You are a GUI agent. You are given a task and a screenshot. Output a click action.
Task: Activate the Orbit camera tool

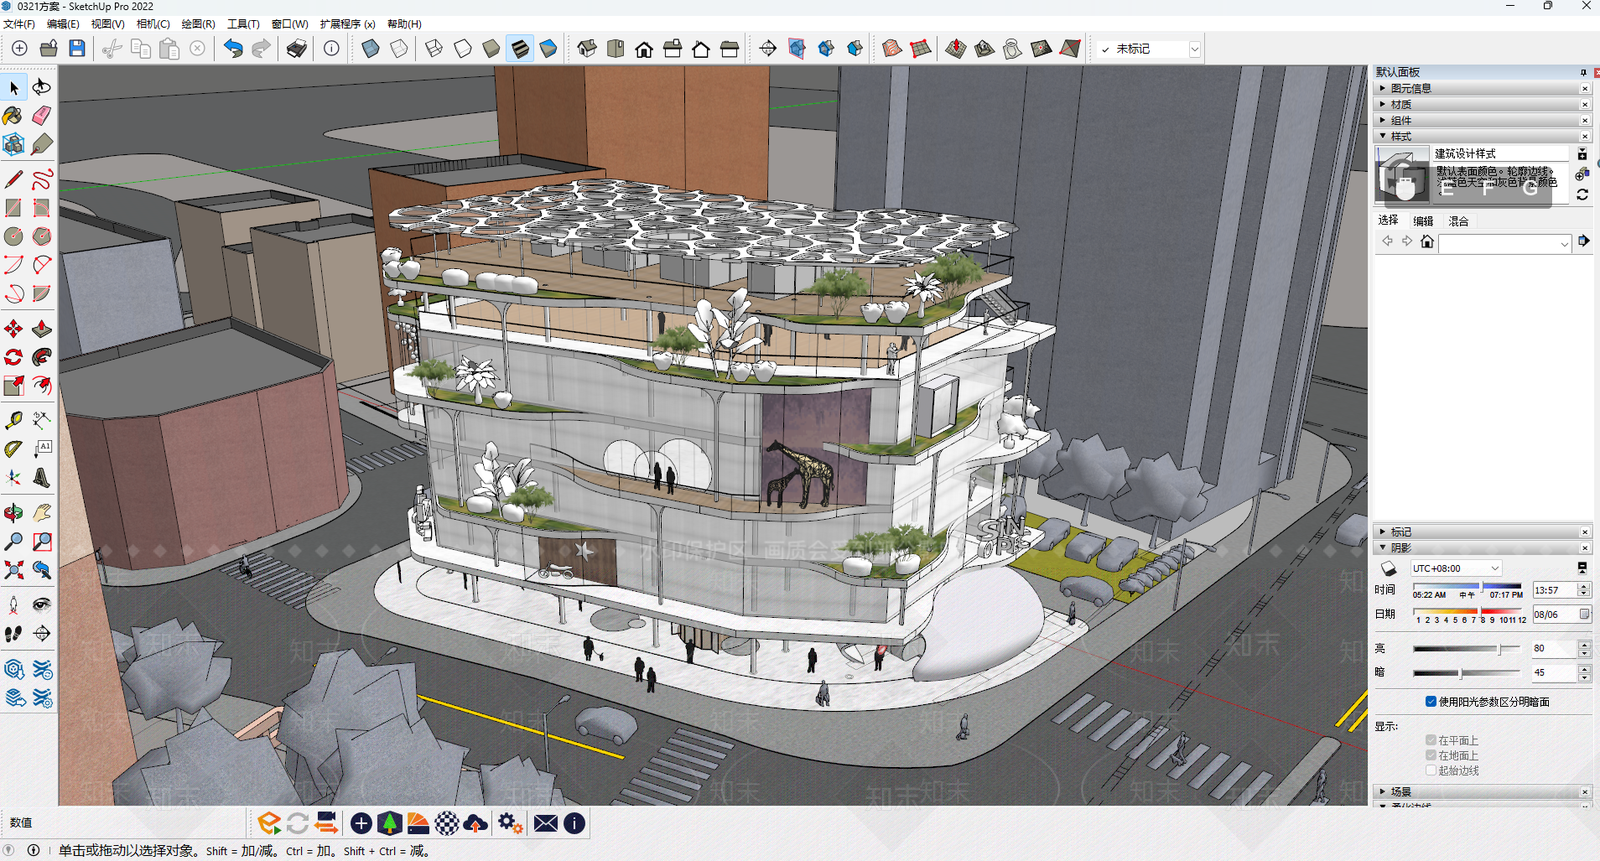[14, 513]
